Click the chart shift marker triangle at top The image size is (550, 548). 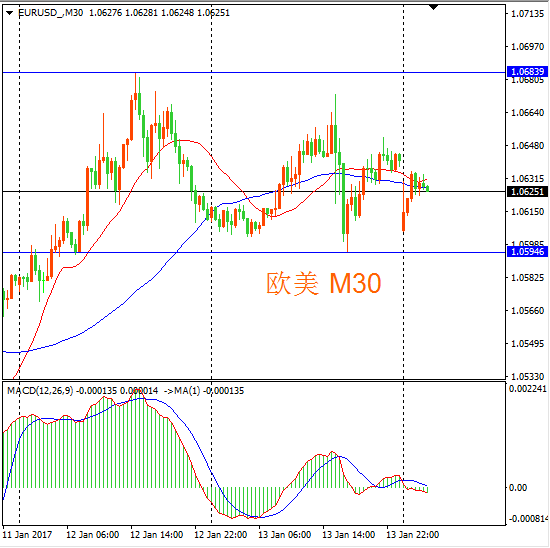[434, 7]
